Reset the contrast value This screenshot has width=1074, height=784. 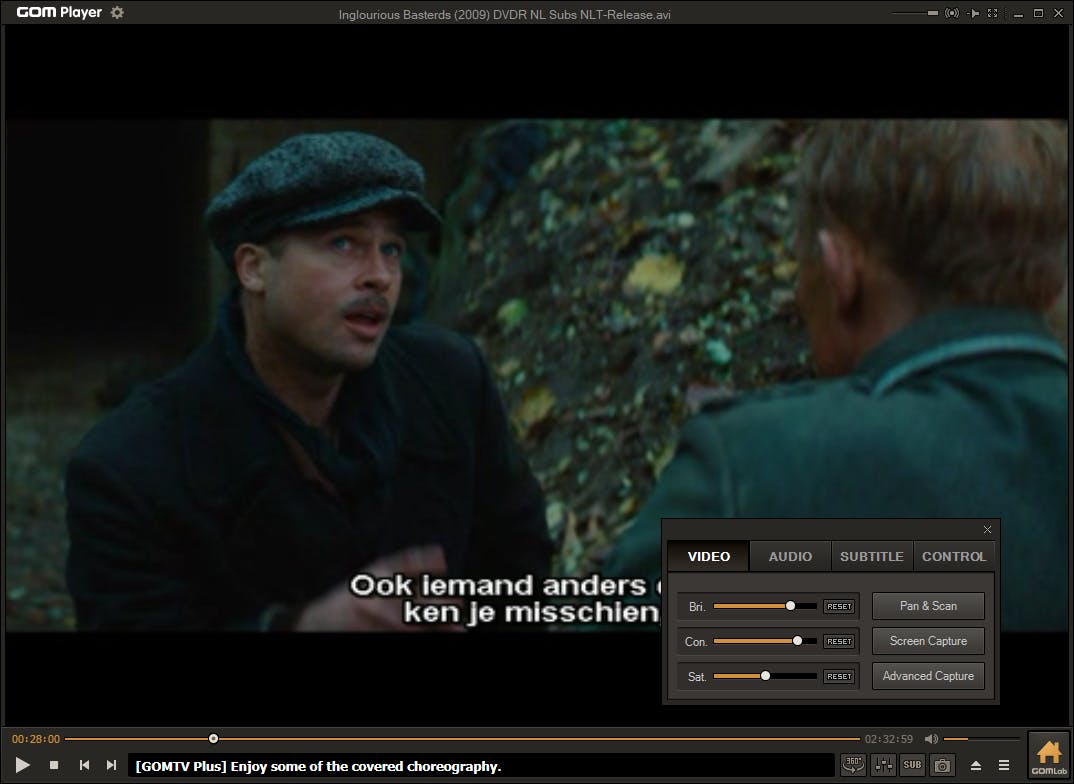pyautogui.click(x=839, y=642)
